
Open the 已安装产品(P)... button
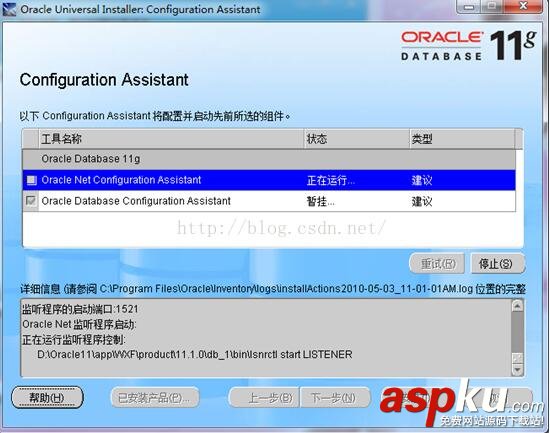tap(155, 398)
